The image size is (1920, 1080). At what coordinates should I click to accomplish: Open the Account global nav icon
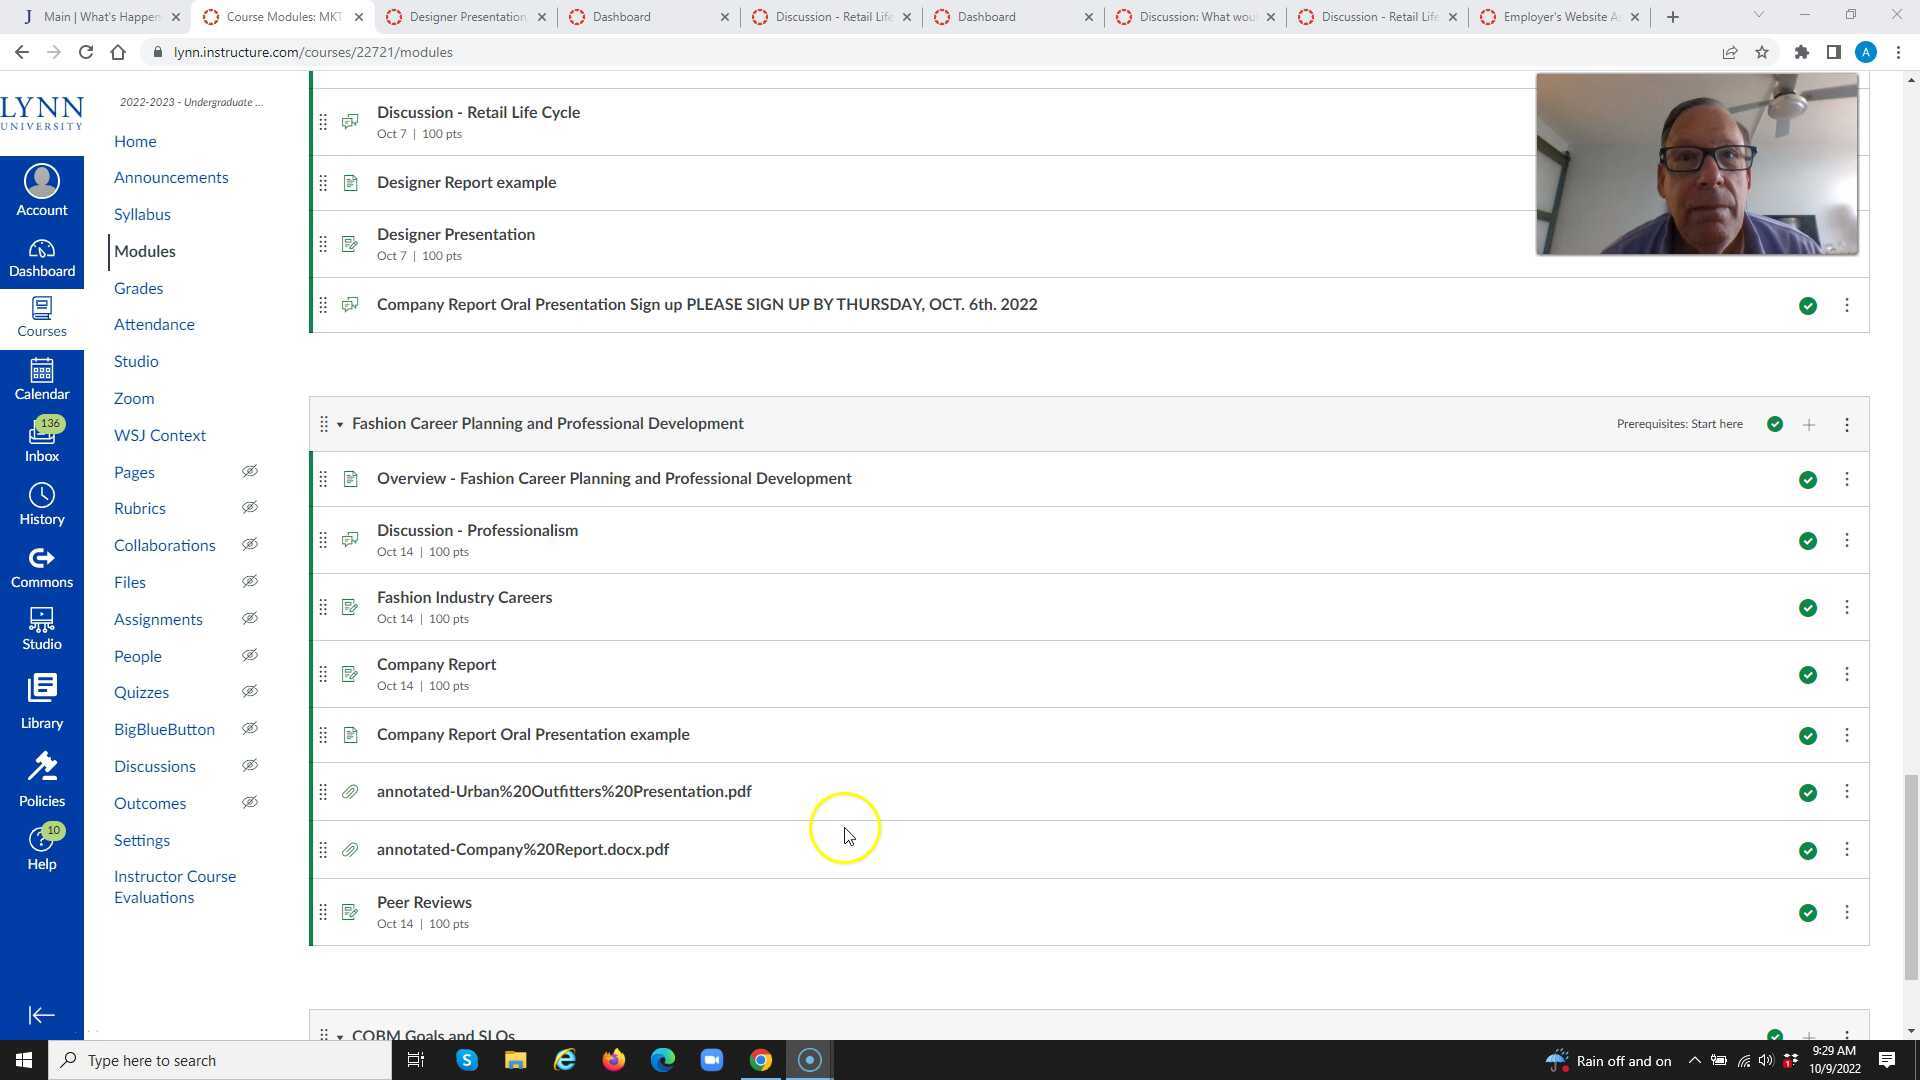point(41,190)
